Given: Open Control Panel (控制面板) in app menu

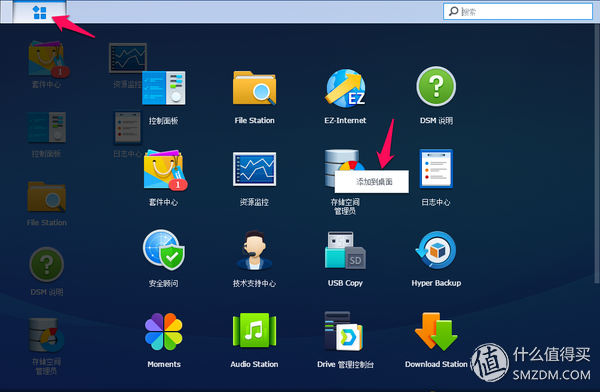Looking at the screenshot, I should click(164, 88).
